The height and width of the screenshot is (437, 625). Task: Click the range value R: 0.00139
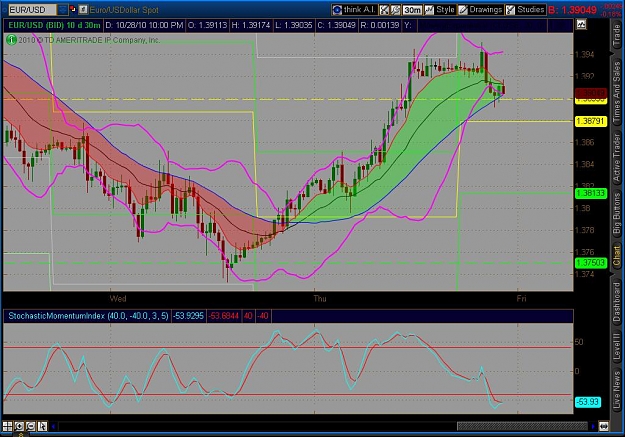point(379,25)
